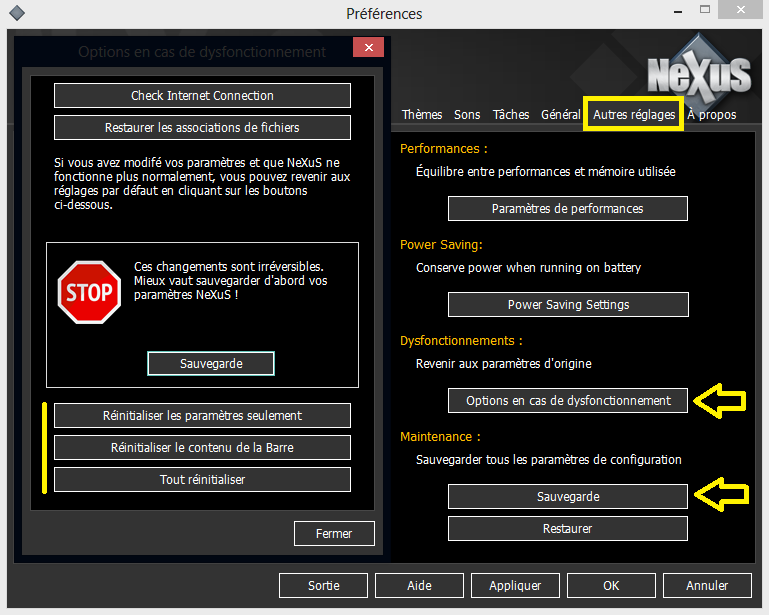
Task: Click the diamond app icon in title bar
Action: tap(17, 13)
